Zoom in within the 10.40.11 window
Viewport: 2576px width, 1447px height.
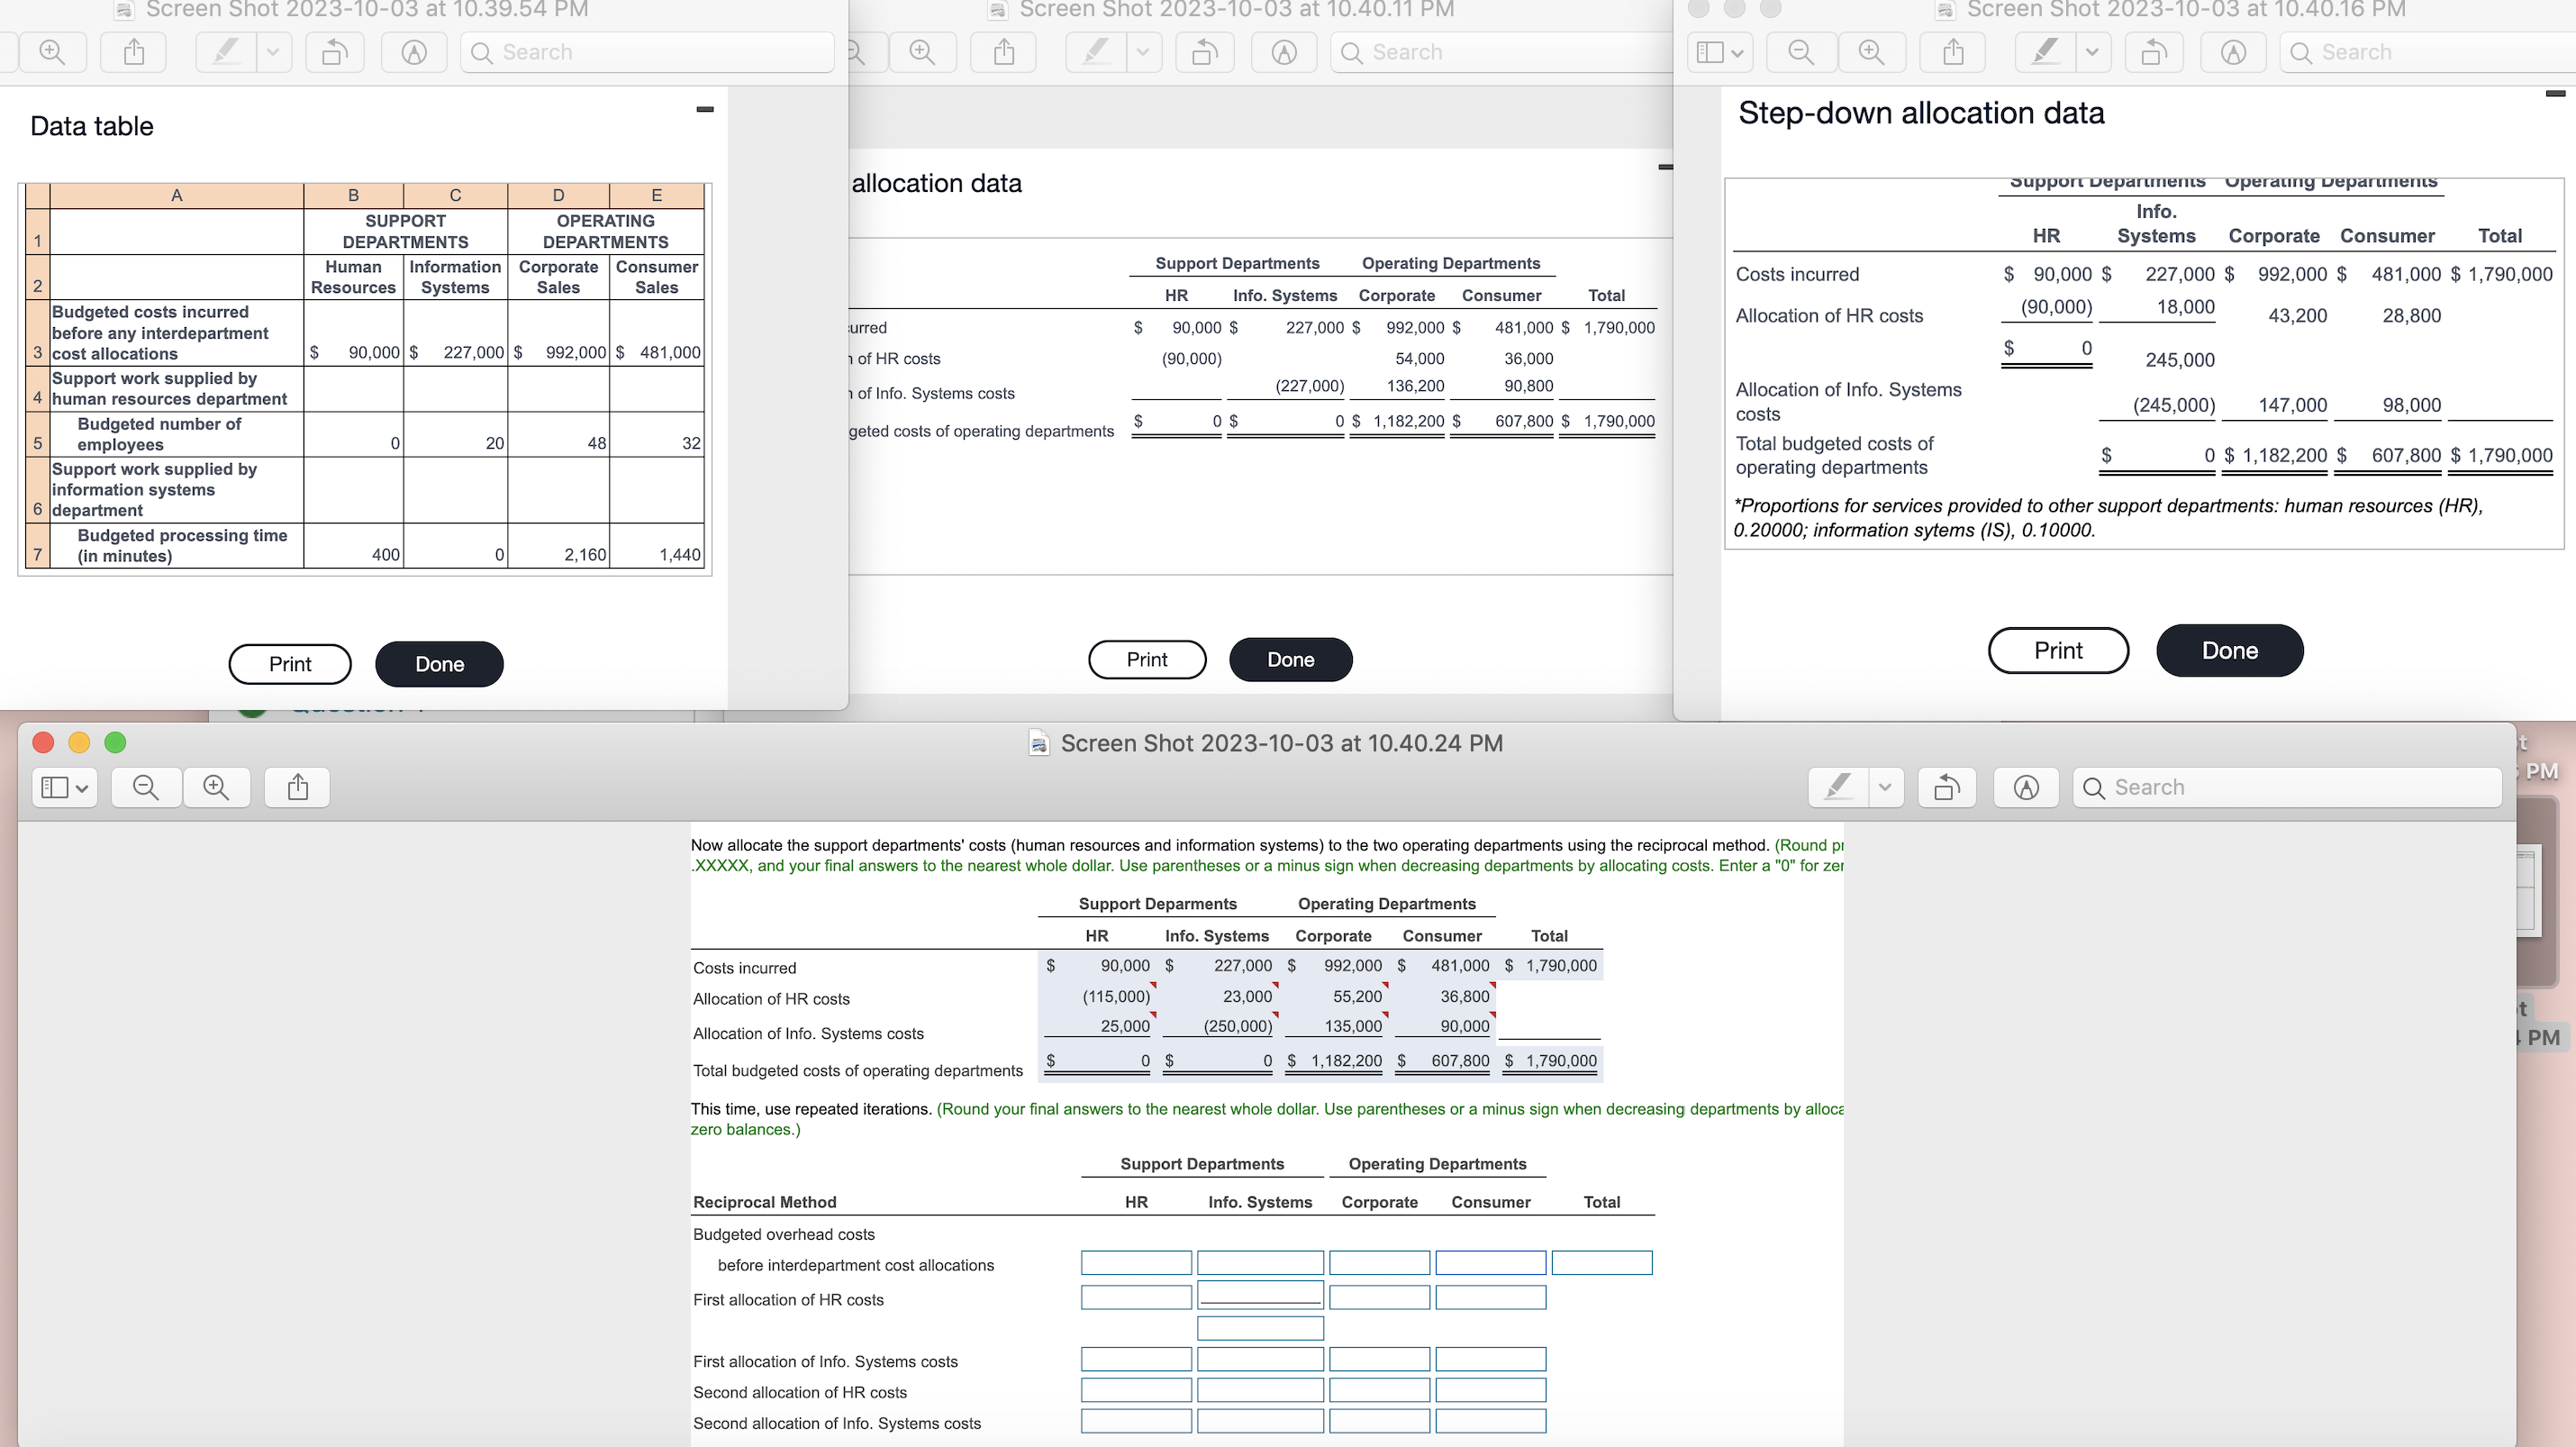(922, 52)
